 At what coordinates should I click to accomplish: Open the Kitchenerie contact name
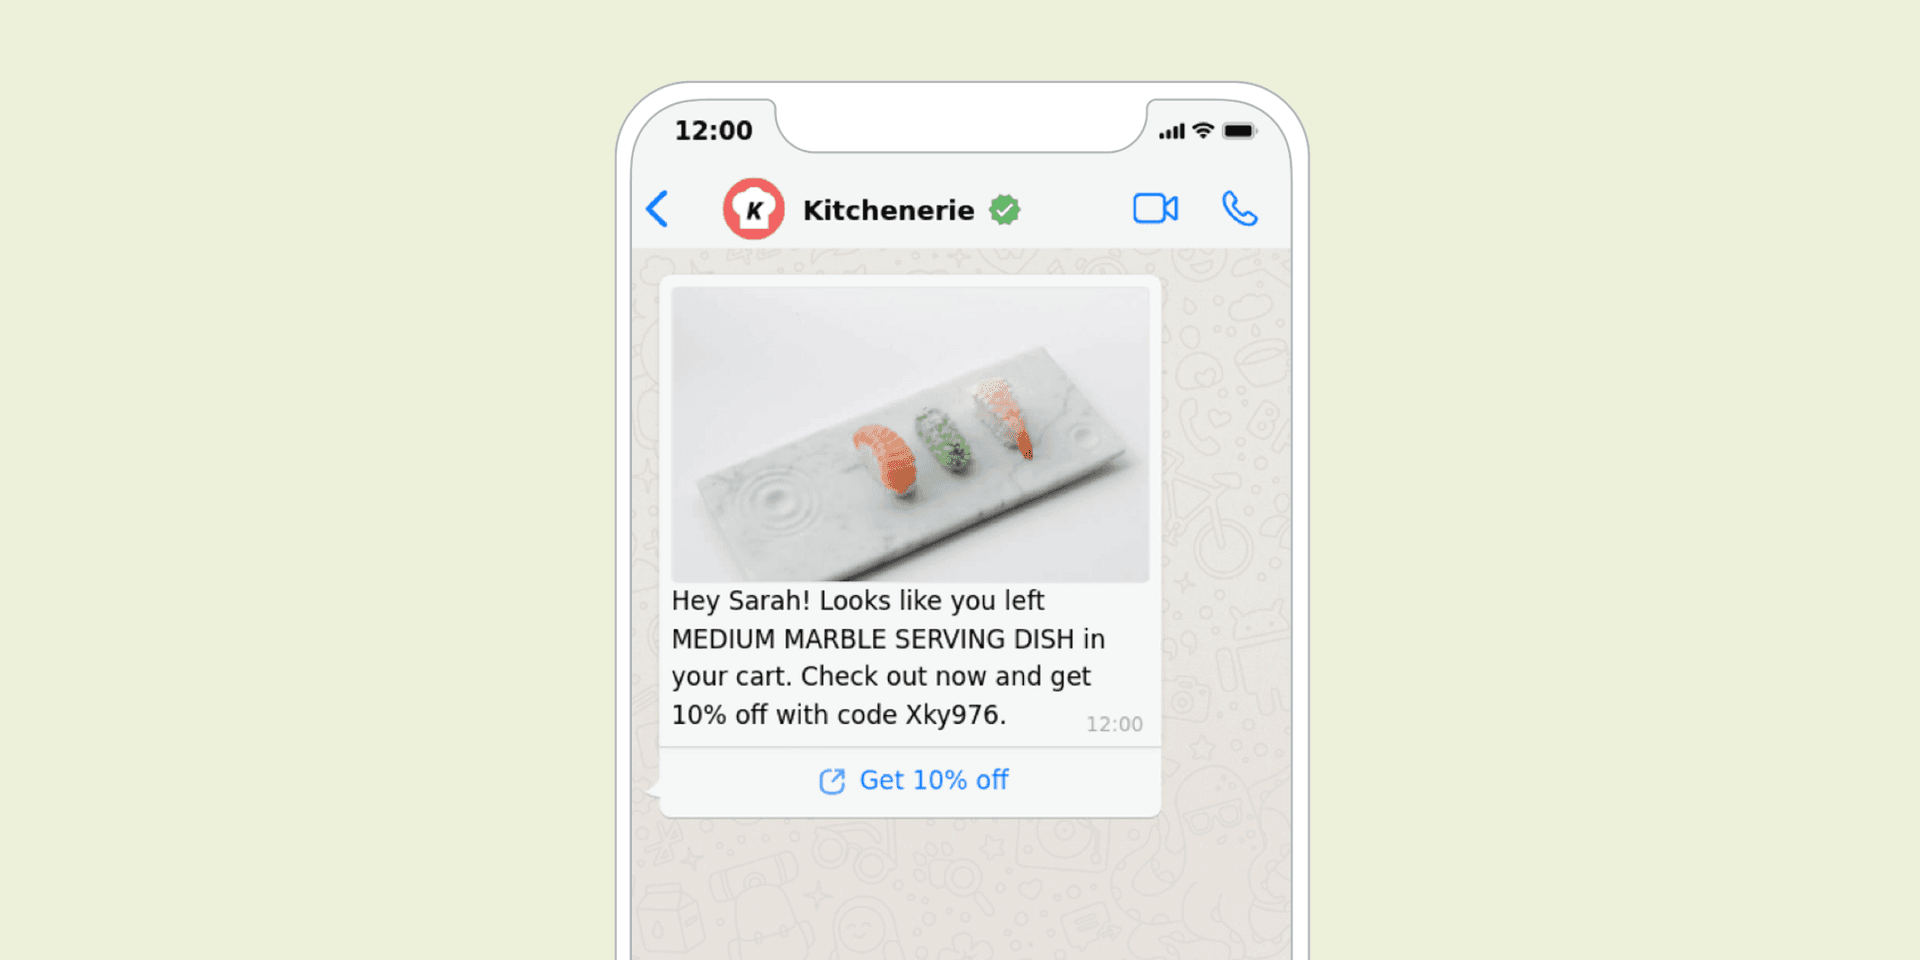point(888,210)
